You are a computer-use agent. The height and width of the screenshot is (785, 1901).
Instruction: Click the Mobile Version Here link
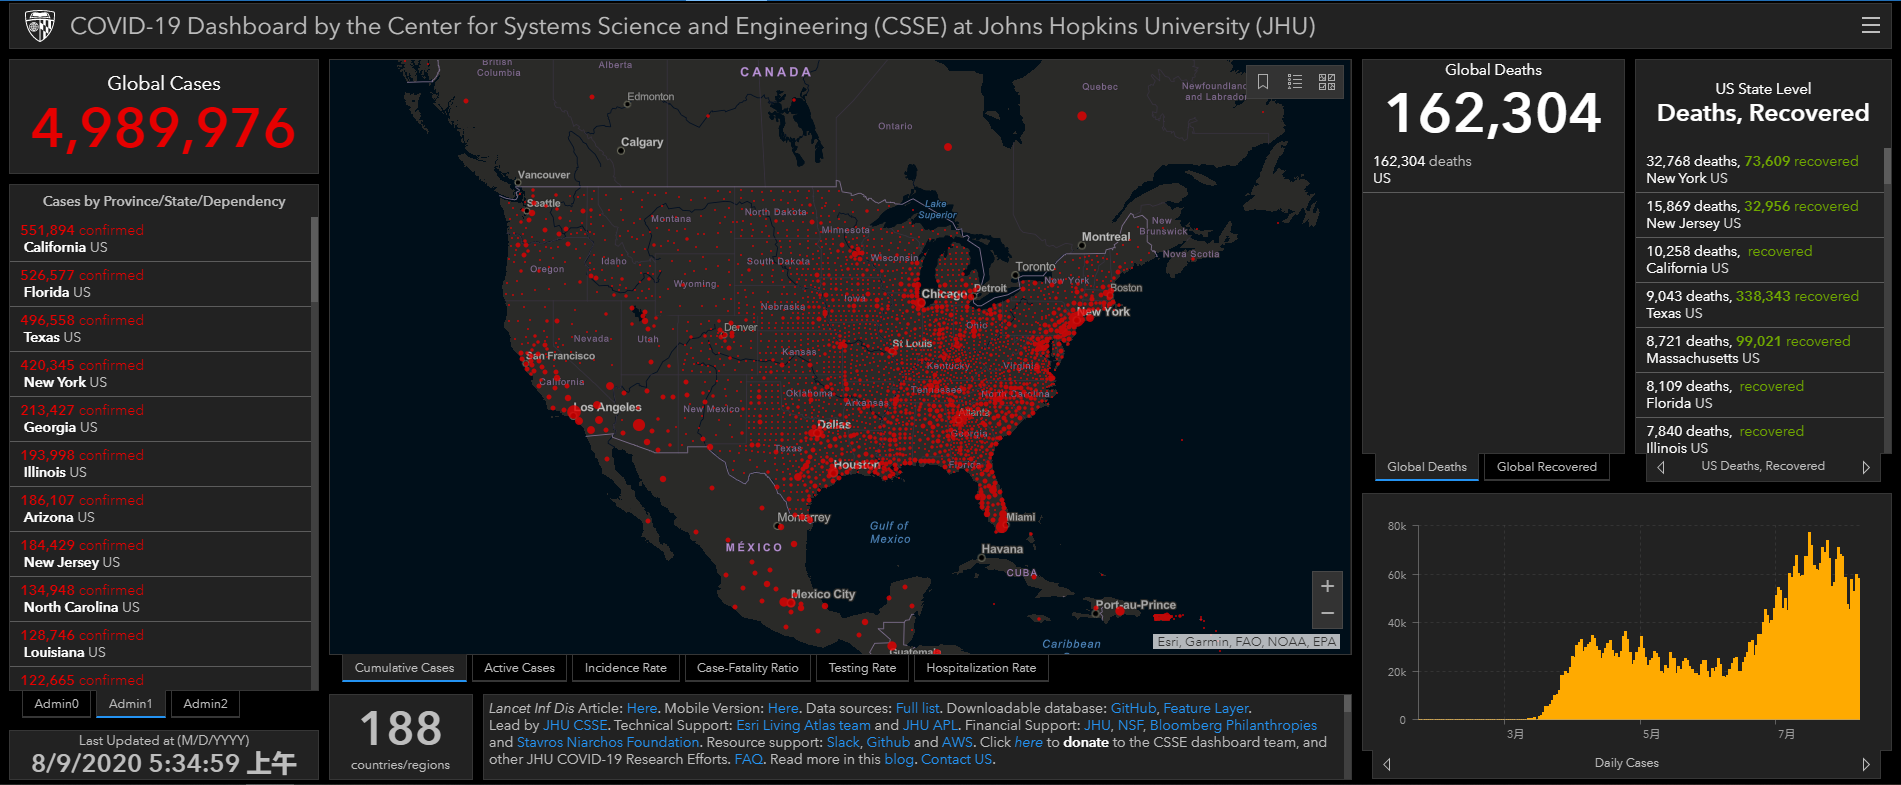pos(783,708)
